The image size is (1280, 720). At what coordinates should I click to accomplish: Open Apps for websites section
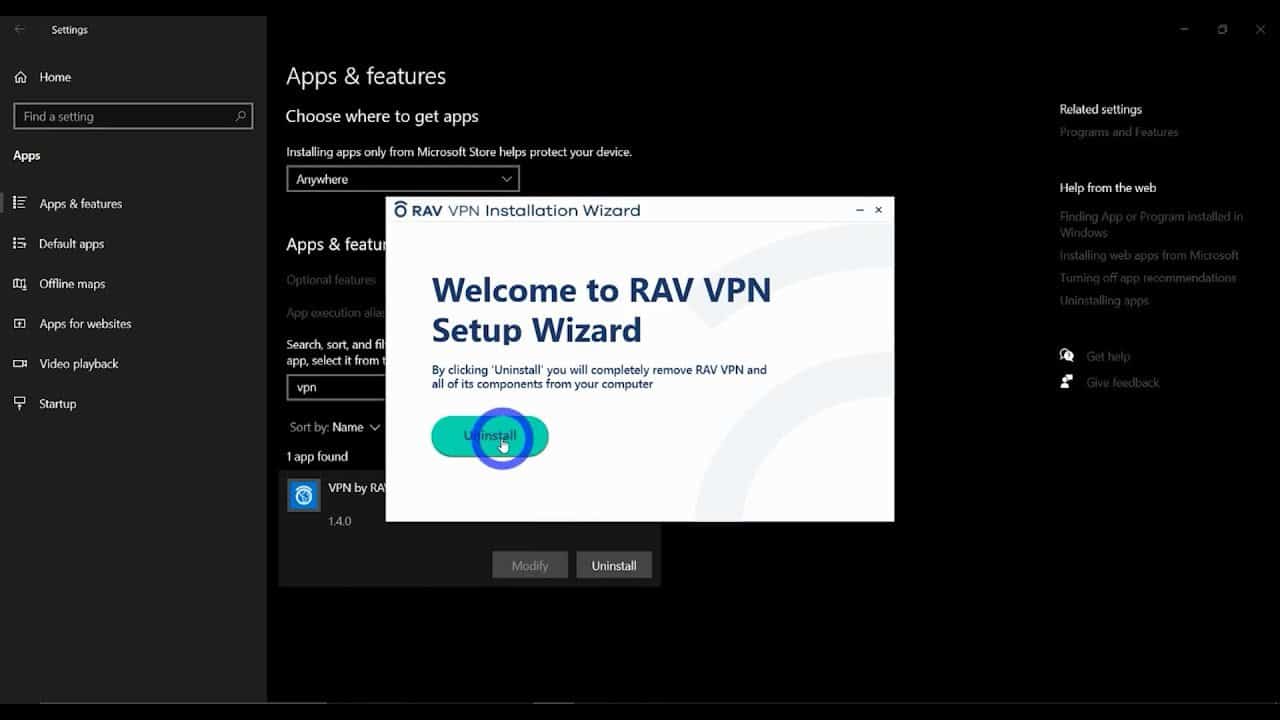pyautogui.click(x=85, y=323)
